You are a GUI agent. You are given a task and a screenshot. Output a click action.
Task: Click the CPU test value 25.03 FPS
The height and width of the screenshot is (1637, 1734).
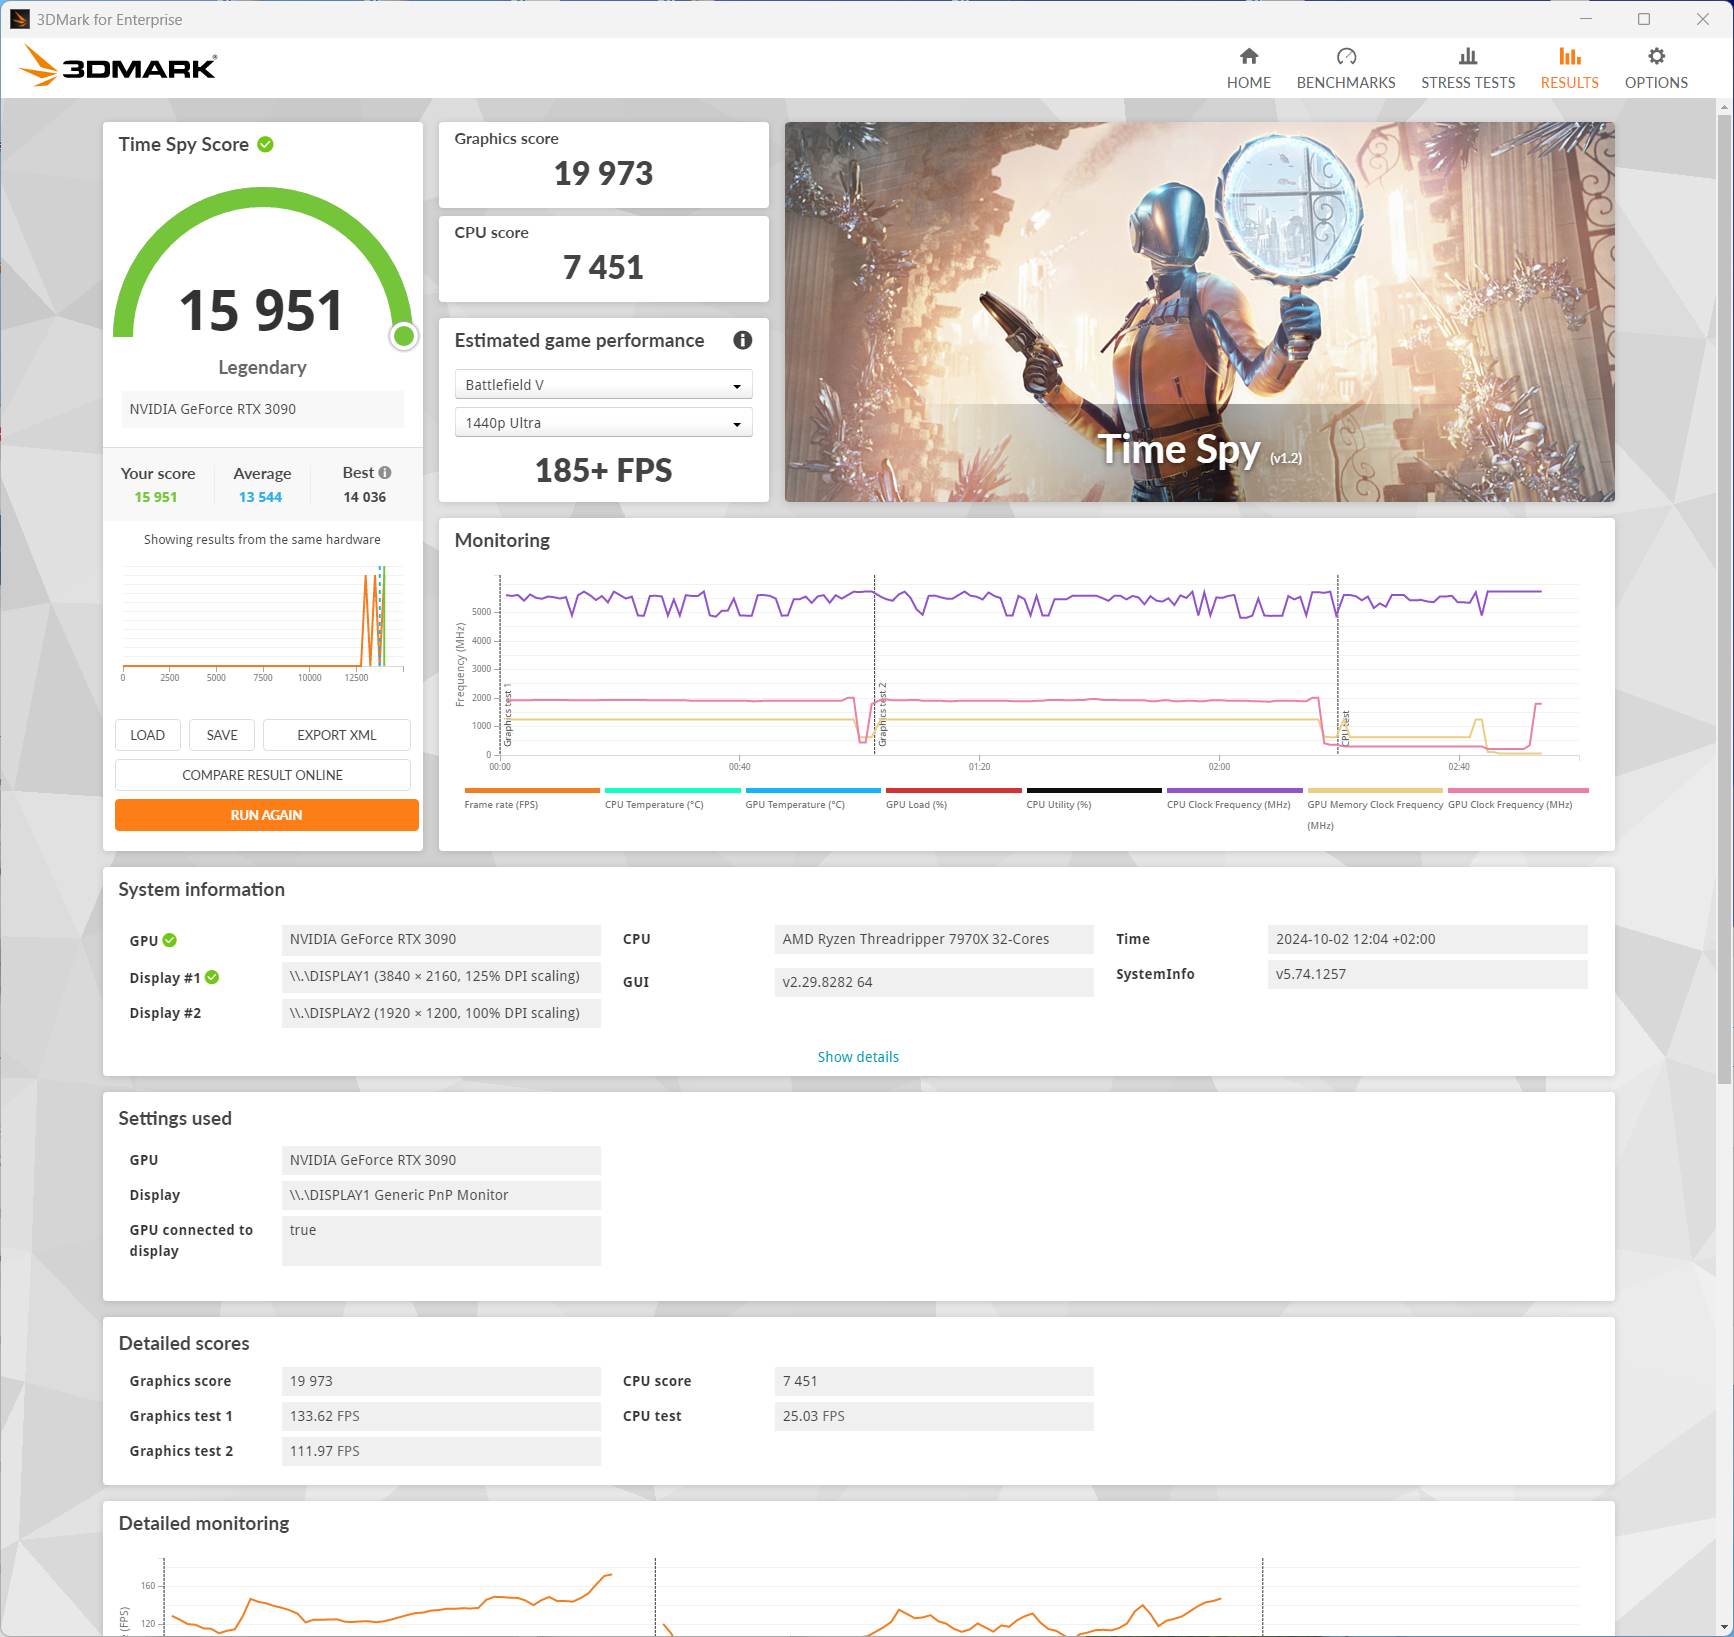[934, 1416]
